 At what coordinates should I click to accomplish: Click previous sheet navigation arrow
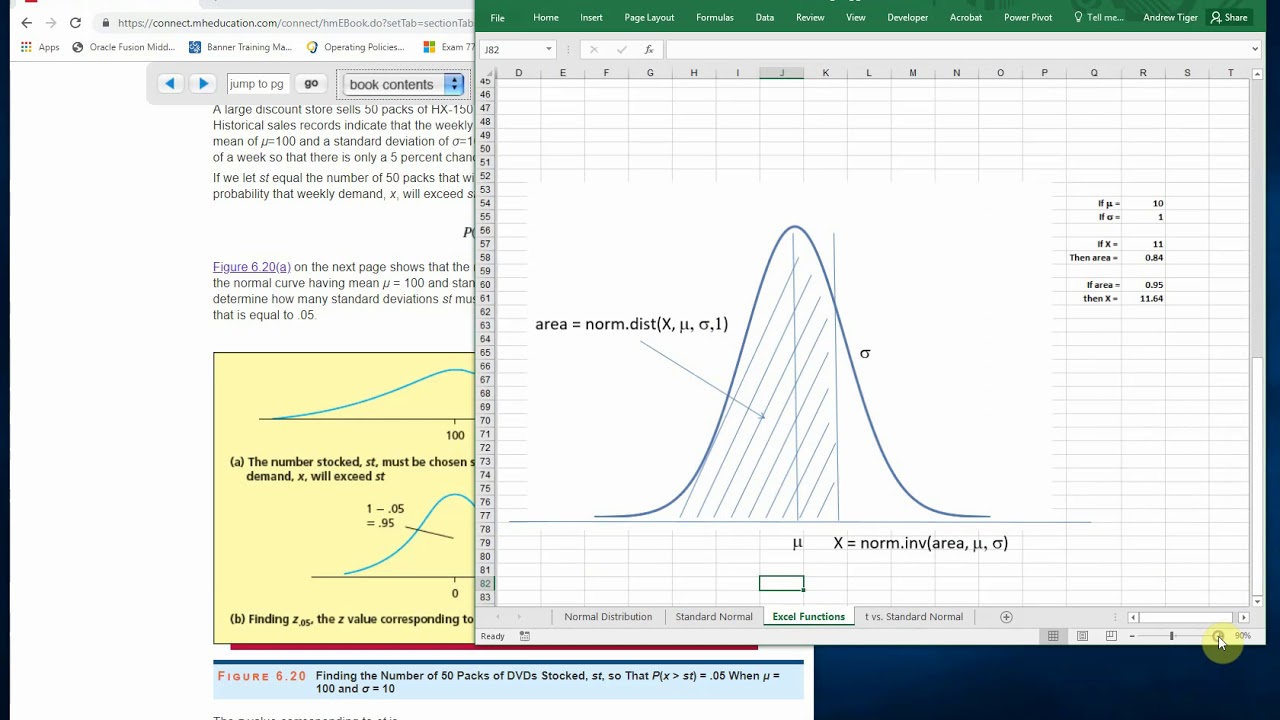(x=497, y=617)
